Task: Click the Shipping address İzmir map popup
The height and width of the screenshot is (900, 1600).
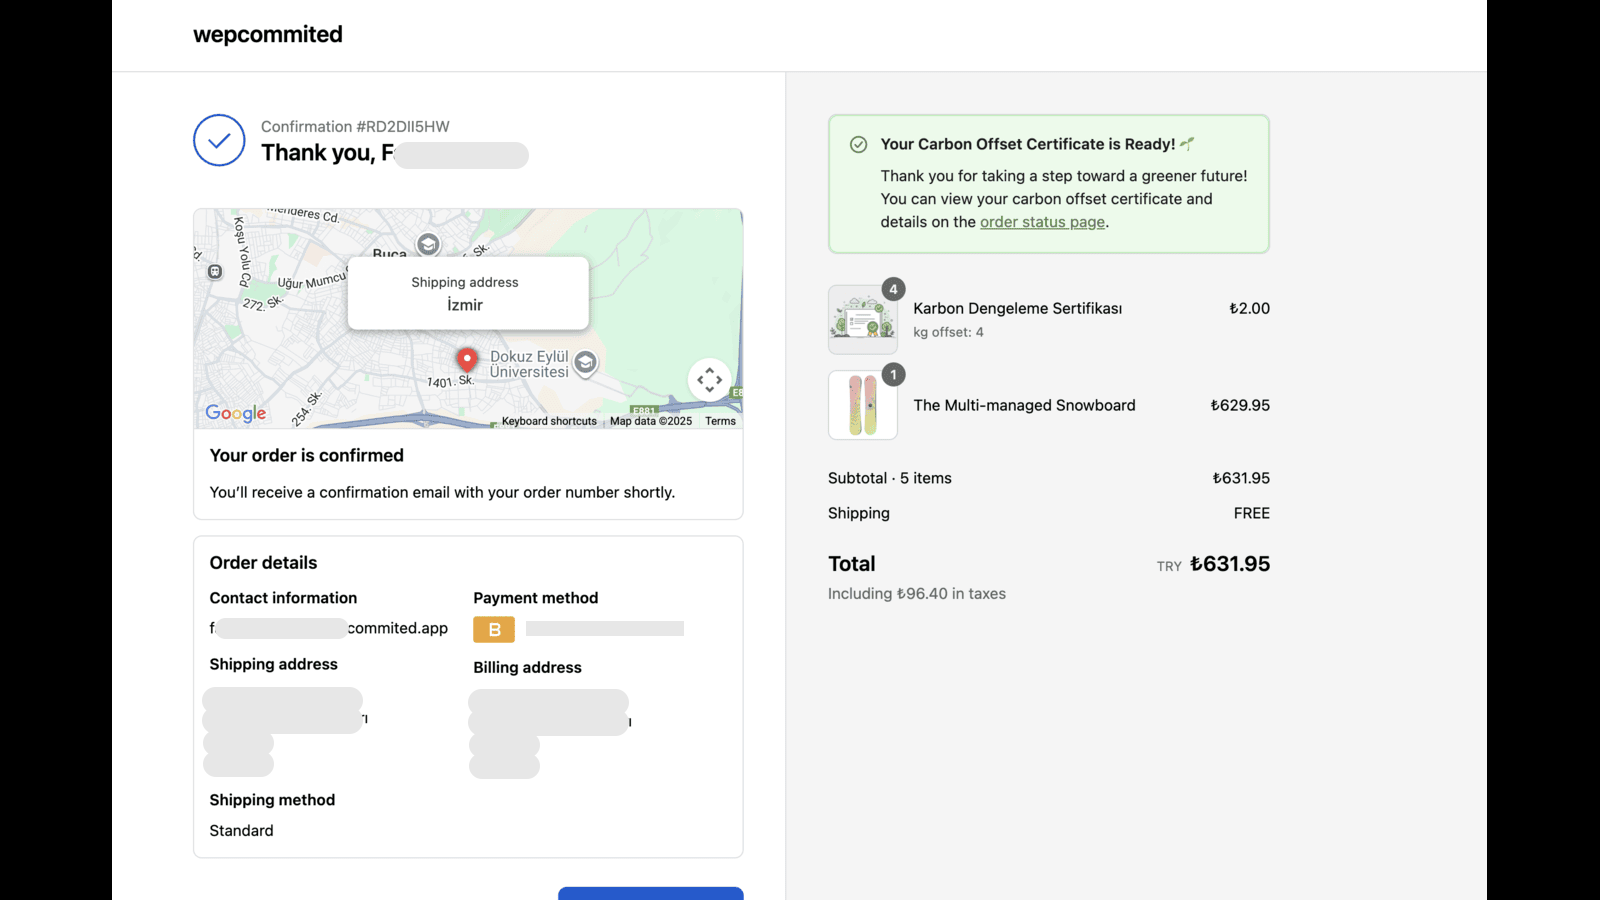Action: 468,293
